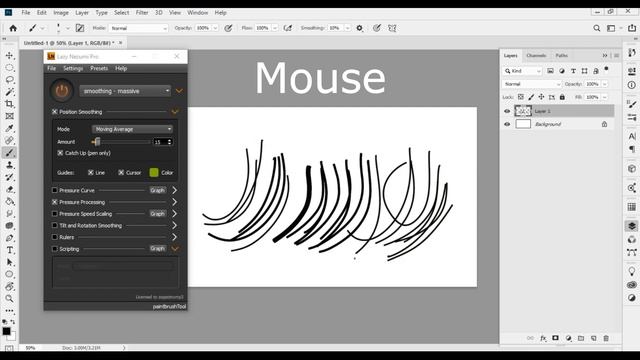Viewport: 640px width, 360px height.
Task: Select the Move tool
Action: pyautogui.click(x=9, y=56)
